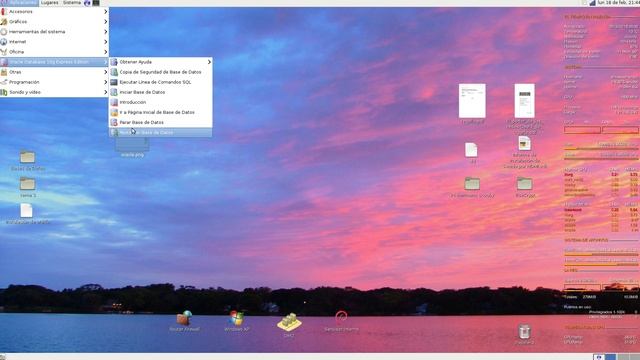The width and height of the screenshot is (640, 360).
Task: Expand arrow beside Gráficos
Action: pos(105,22)
